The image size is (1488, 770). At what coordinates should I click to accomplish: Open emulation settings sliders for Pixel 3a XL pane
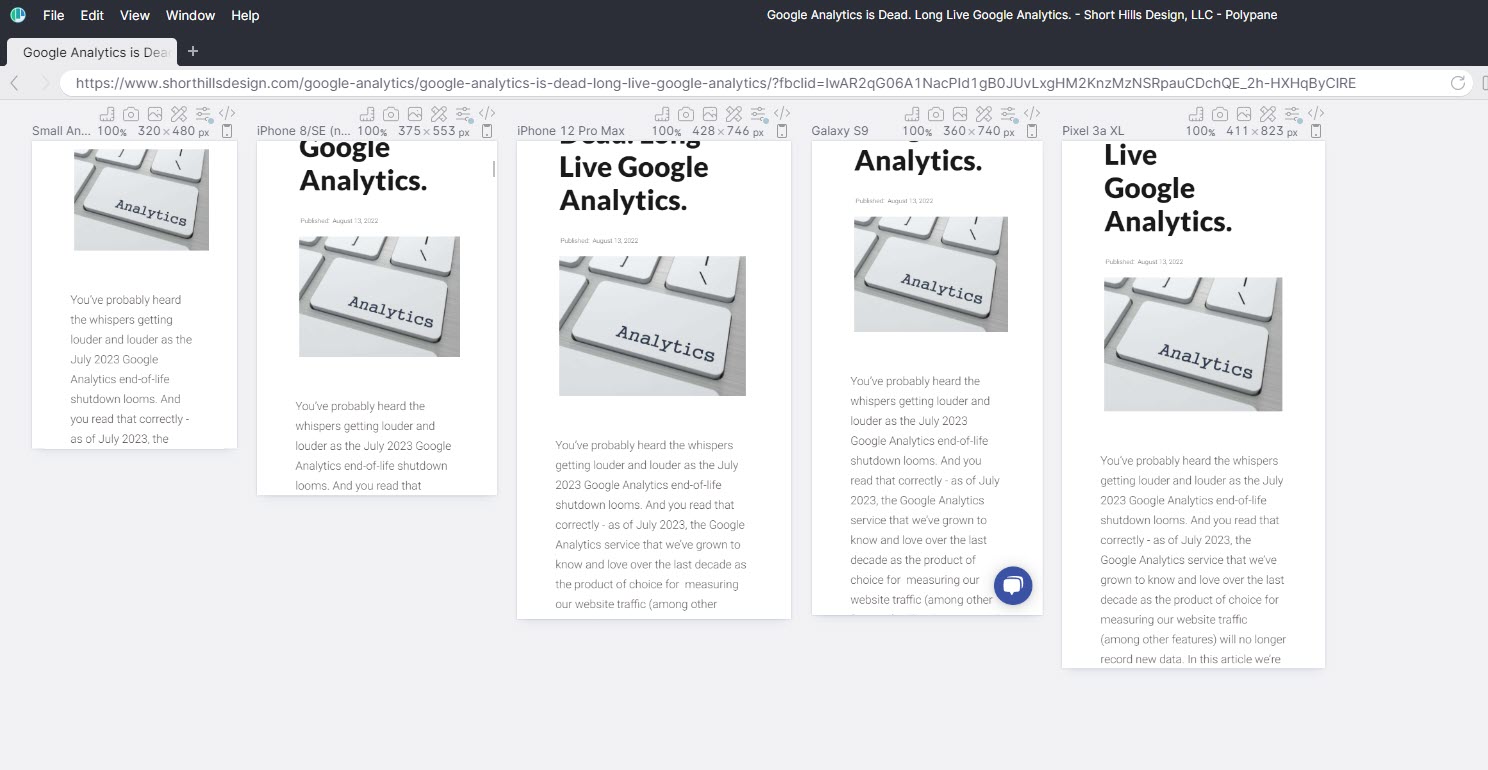pos(1292,114)
